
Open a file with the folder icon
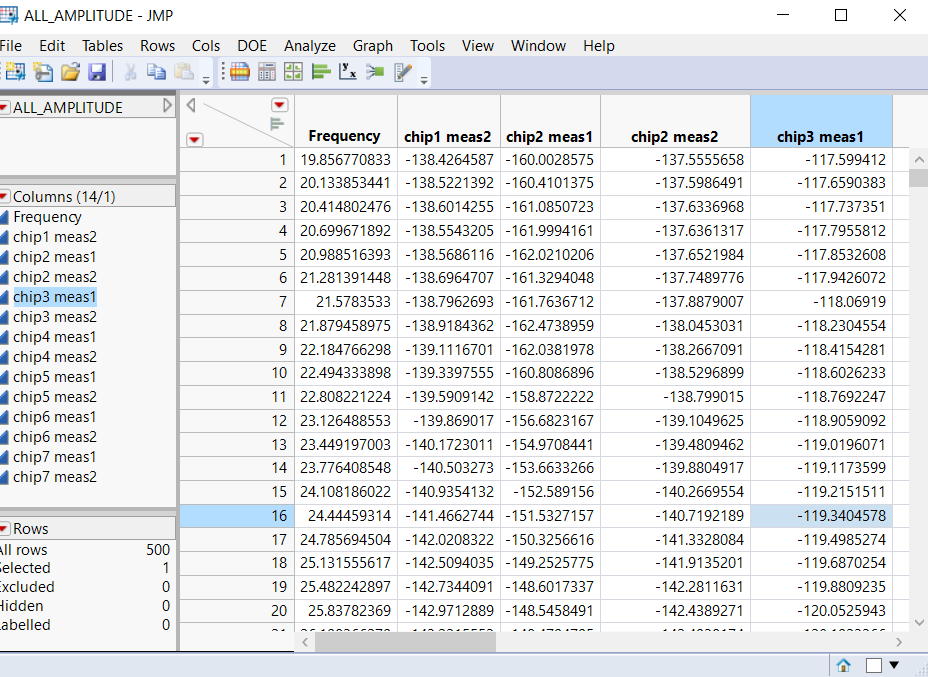[70, 72]
